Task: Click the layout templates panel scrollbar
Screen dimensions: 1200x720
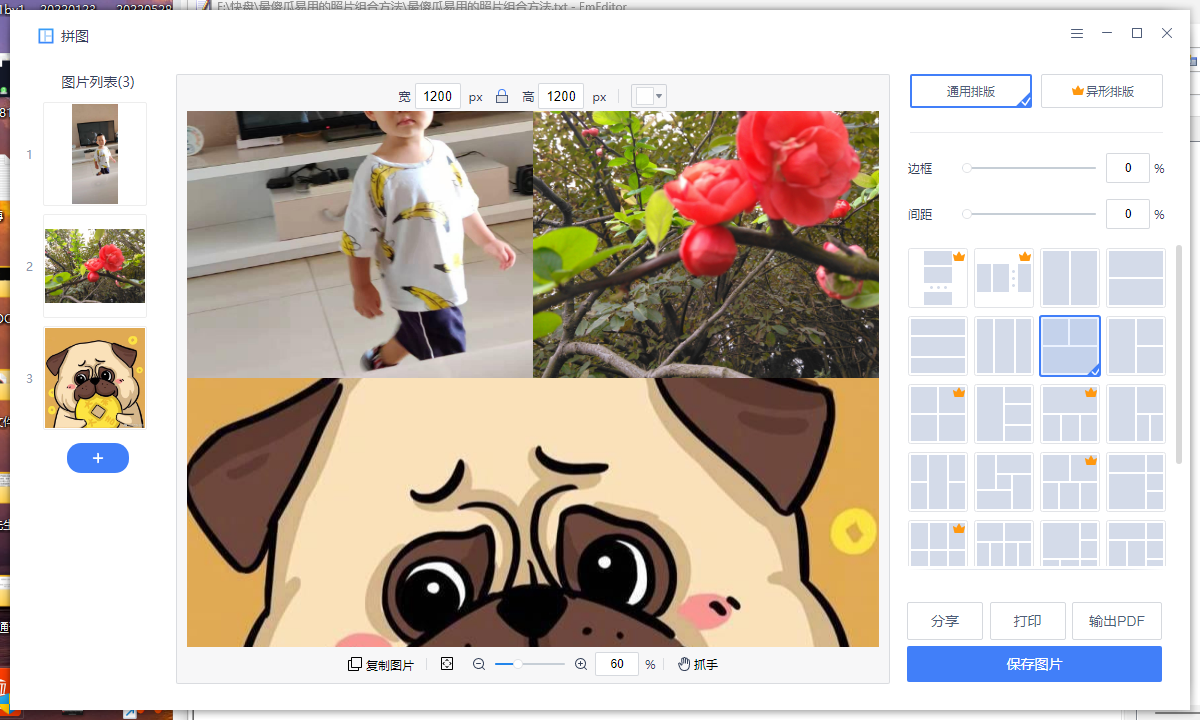Action: [x=1178, y=354]
